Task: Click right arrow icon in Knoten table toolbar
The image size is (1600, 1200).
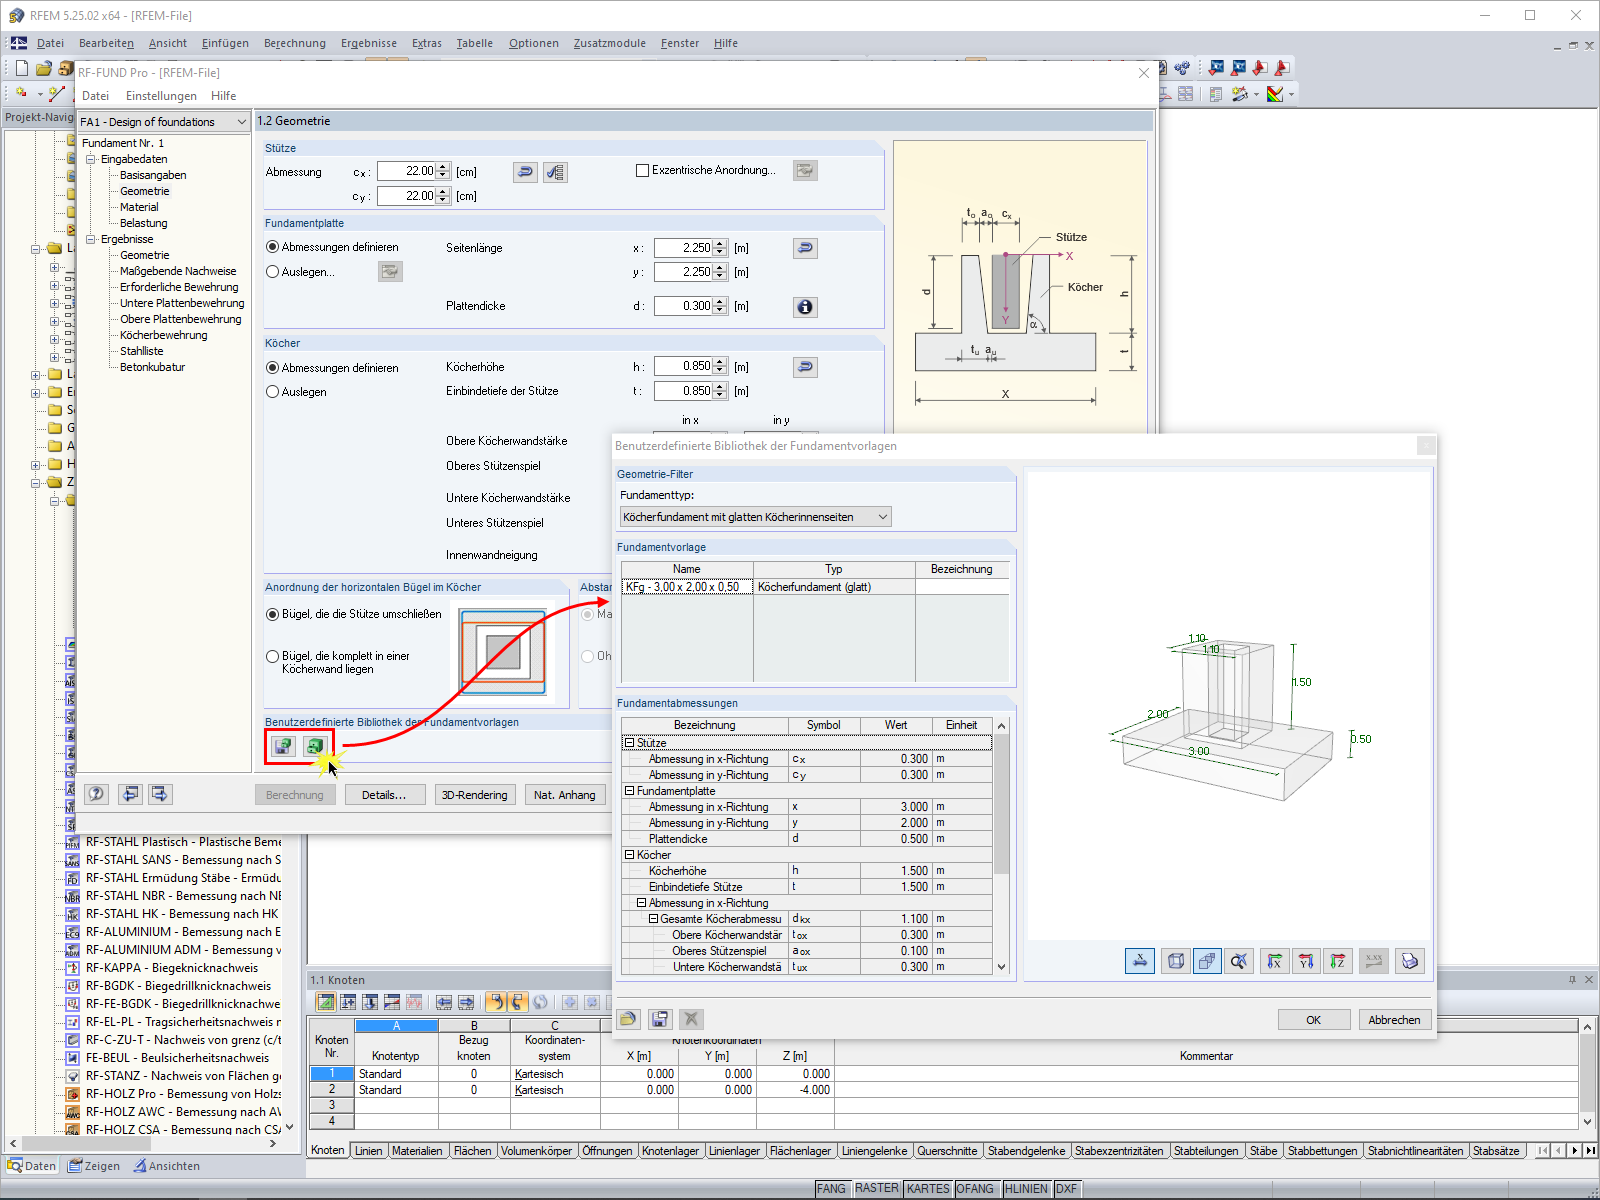Action: tap(466, 1002)
